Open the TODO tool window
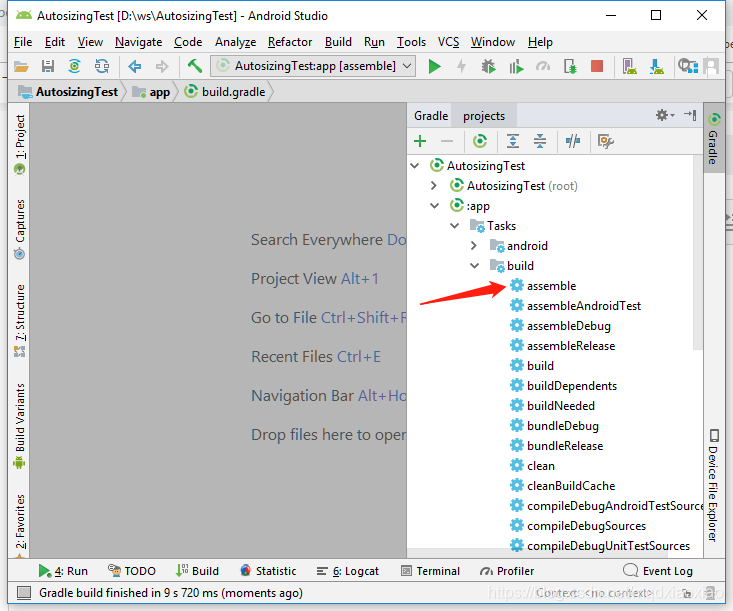Viewport: 733px width, 611px height. click(132, 571)
